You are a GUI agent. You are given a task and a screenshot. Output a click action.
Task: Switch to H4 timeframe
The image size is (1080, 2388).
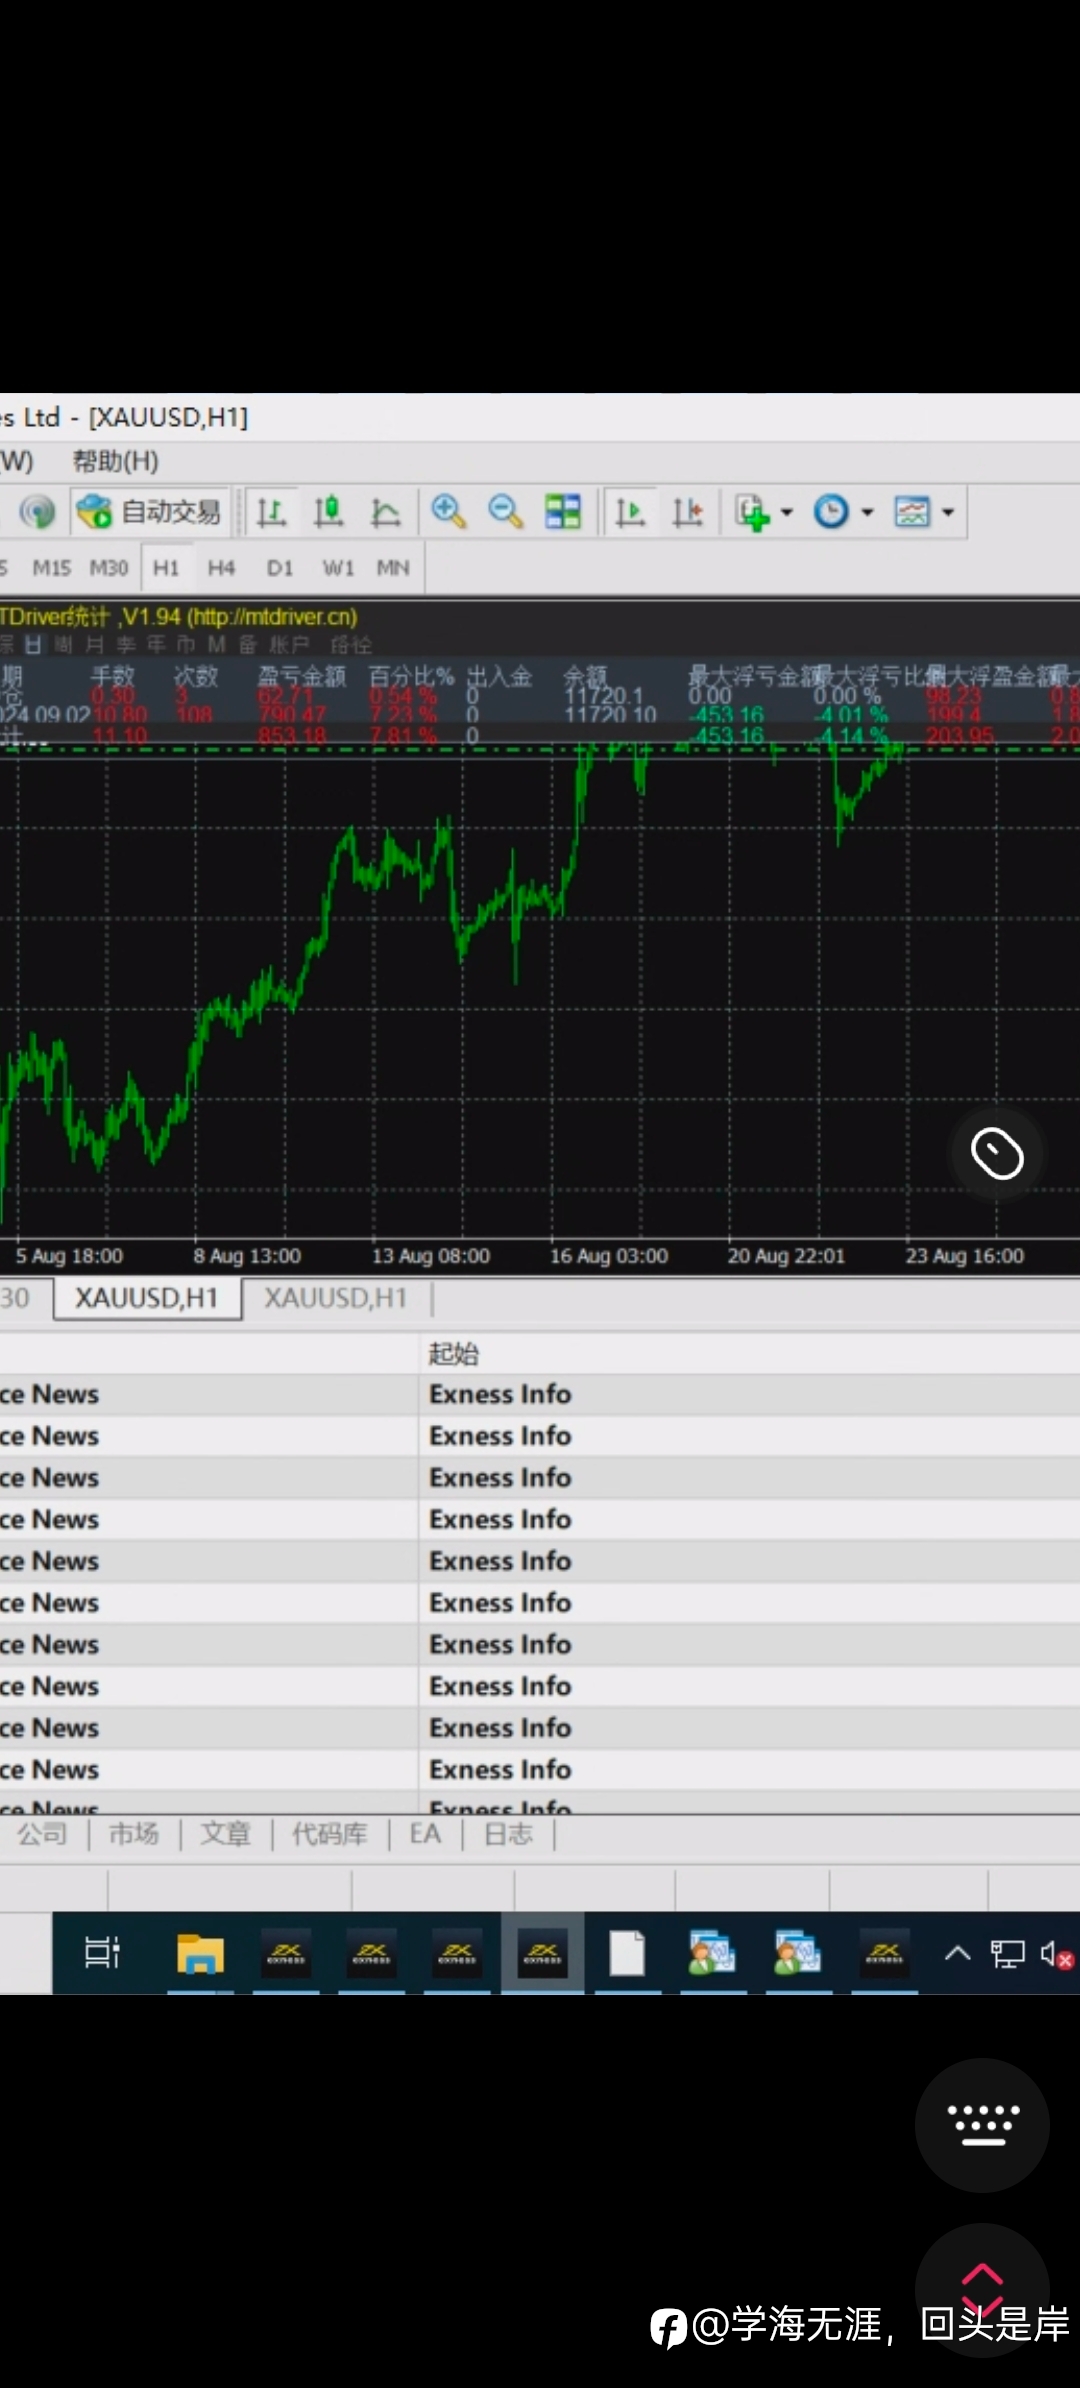[x=221, y=568]
